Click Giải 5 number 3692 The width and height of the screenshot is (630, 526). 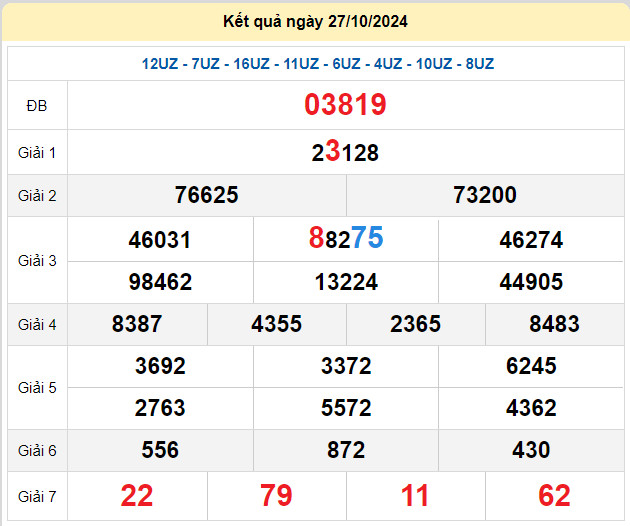[160, 366]
